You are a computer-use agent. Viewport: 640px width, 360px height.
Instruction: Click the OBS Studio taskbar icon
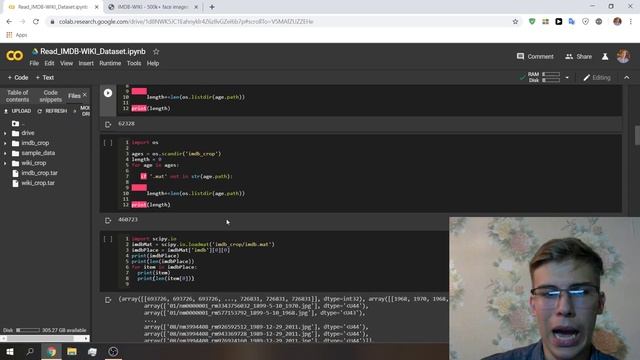click(x=113, y=351)
